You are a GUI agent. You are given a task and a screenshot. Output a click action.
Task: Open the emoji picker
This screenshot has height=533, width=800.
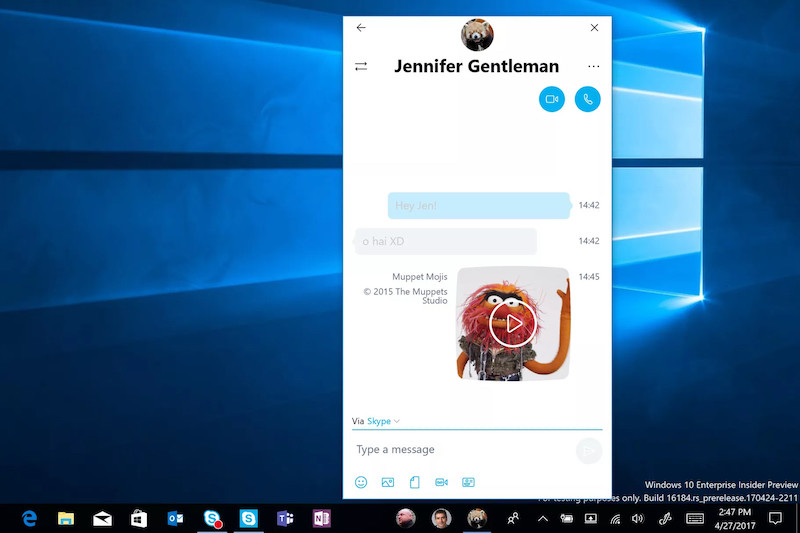pyautogui.click(x=361, y=482)
